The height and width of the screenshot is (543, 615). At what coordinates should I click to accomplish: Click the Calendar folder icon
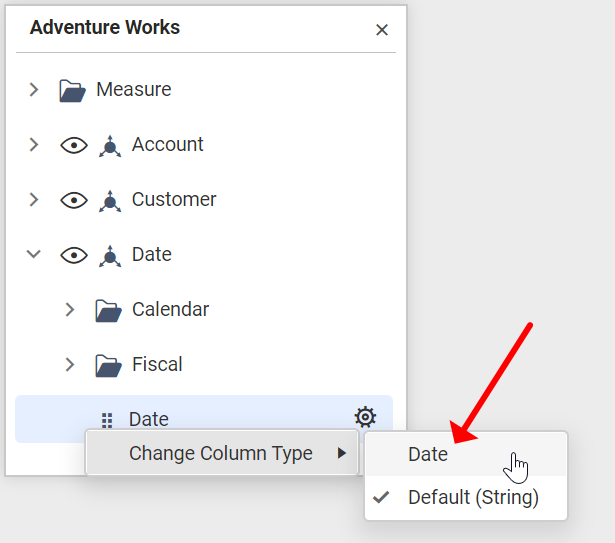click(108, 311)
